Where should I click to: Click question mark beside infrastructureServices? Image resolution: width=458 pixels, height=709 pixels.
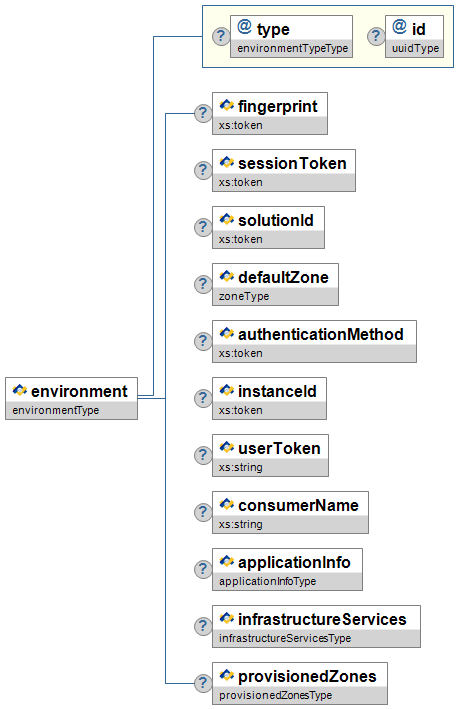(203, 626)
